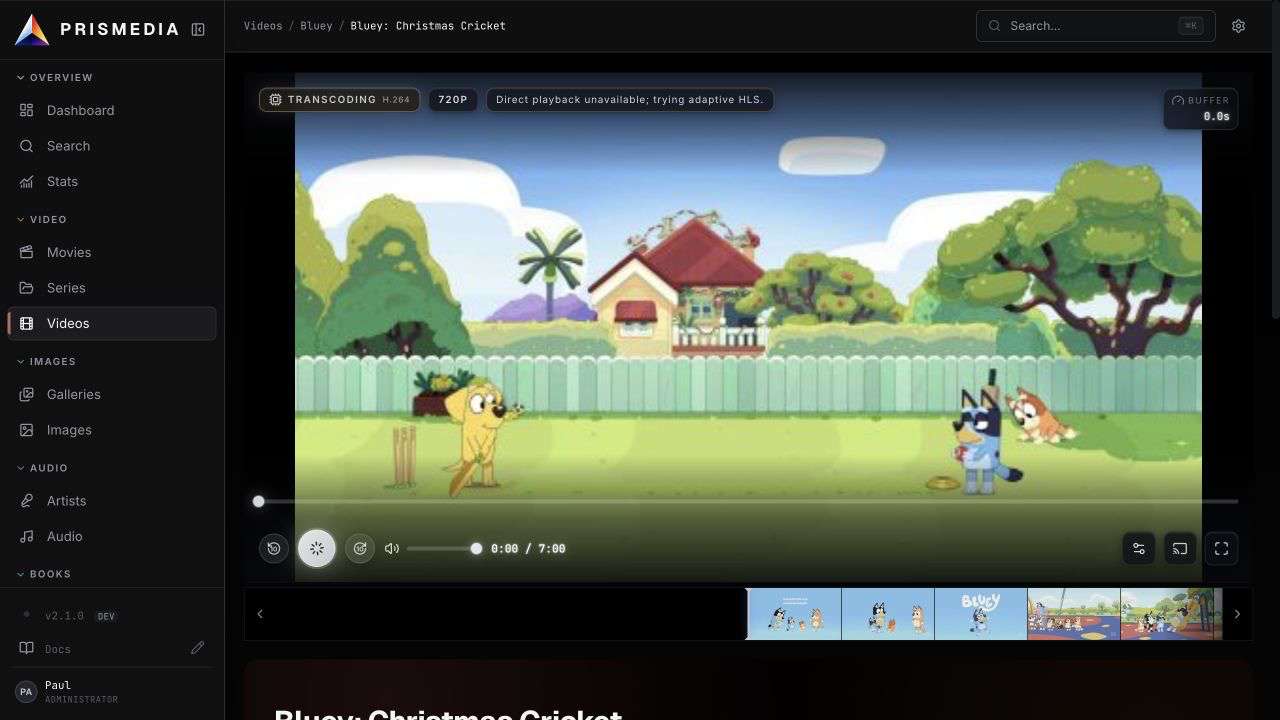Skip forward using the forward icon

[360, 548]
